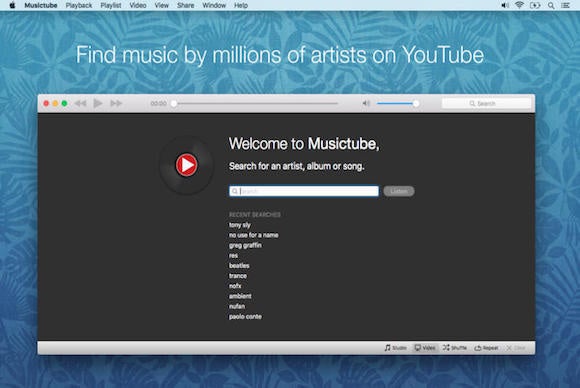Start playback with the play button

98,103
